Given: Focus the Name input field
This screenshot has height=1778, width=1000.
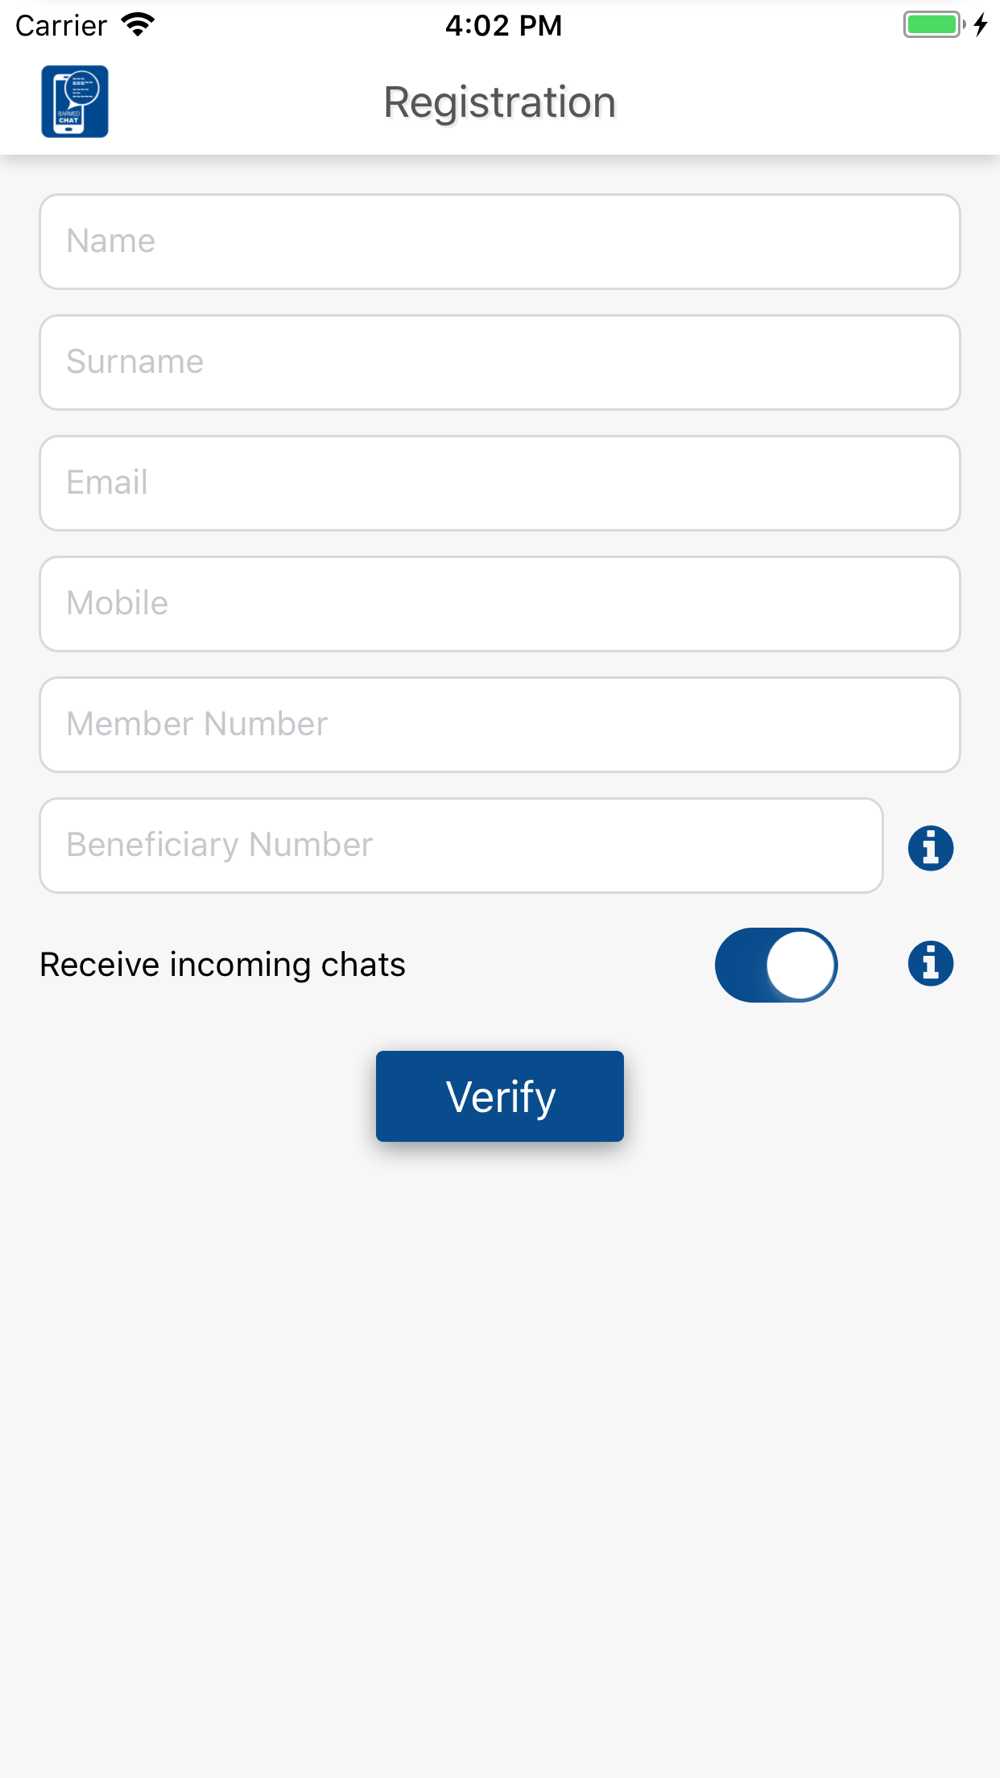Looking at the screenshot, I should (500, 242).
